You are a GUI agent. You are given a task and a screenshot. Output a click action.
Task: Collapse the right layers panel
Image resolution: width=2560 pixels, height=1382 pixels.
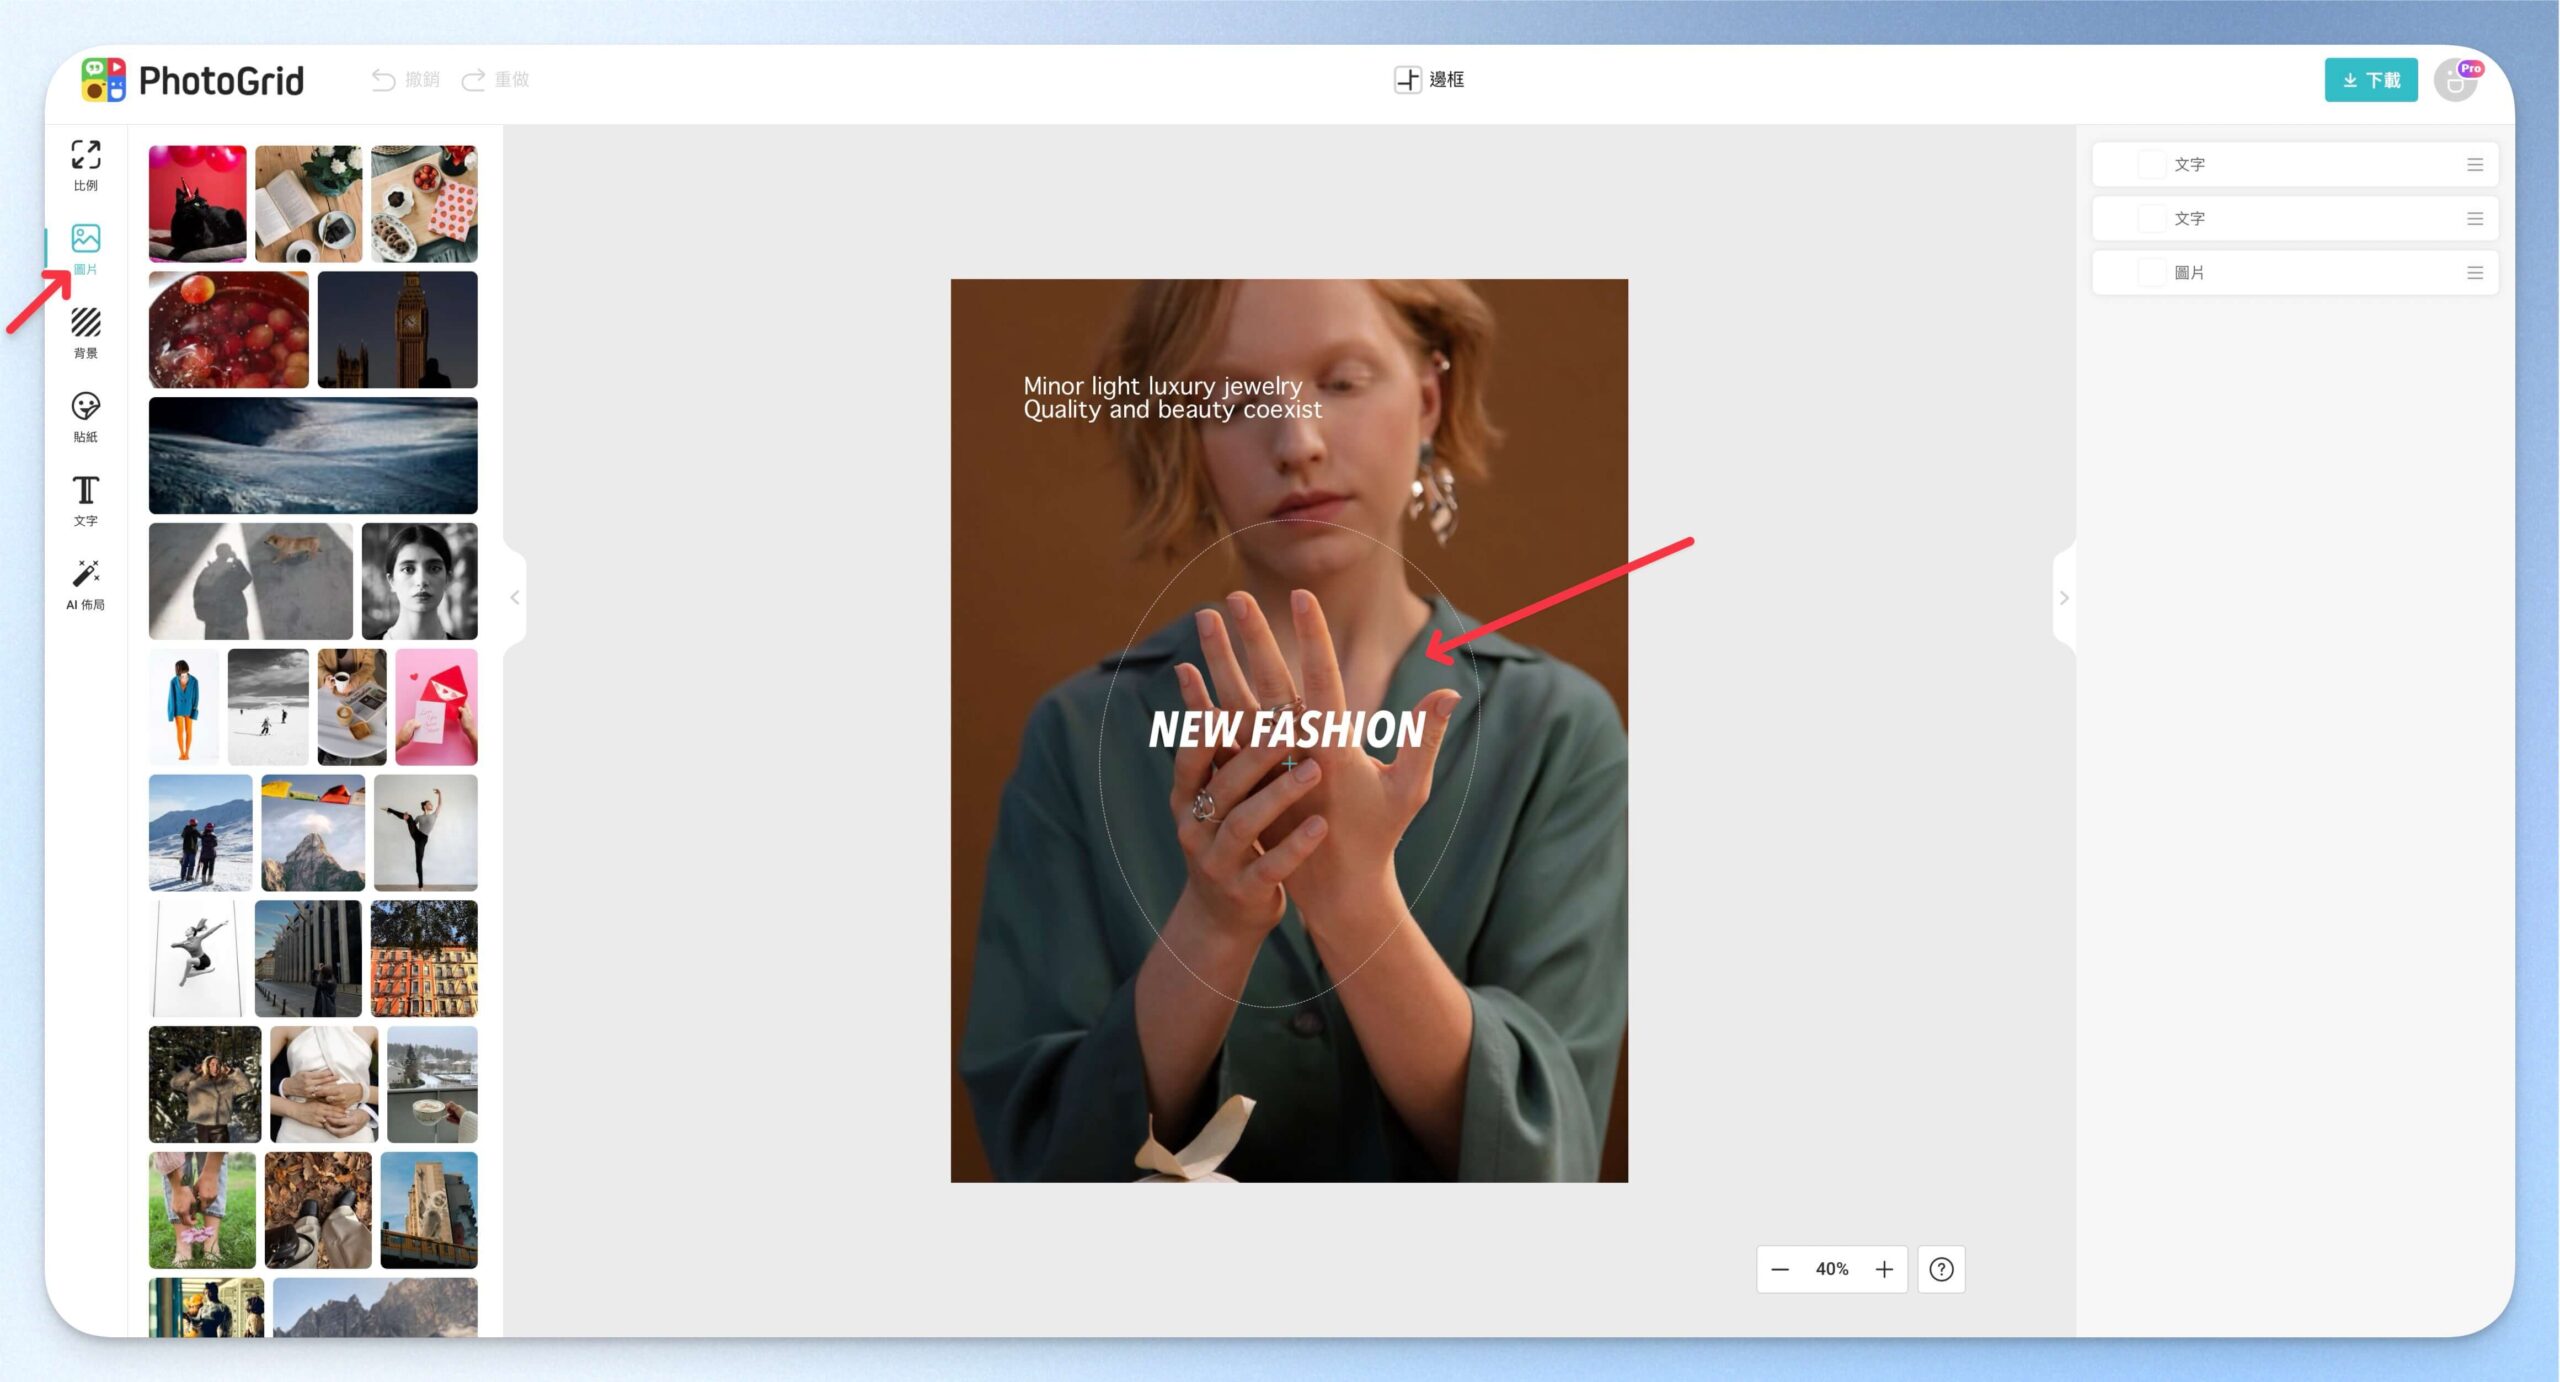coord(2064,598)
